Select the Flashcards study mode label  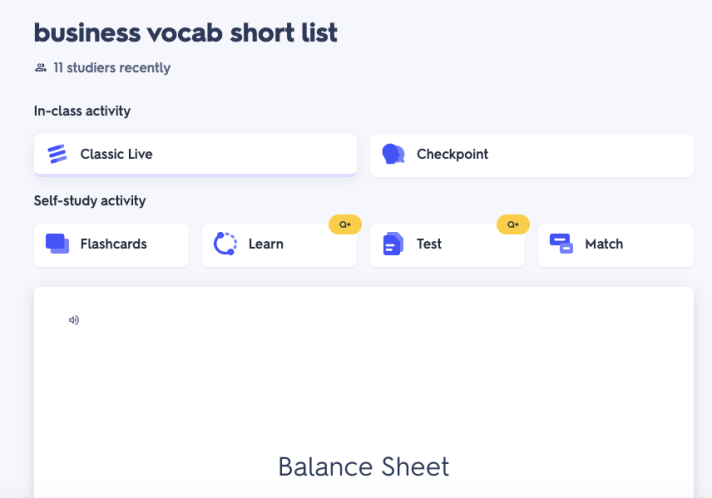pyautogui.click(x=113, y=244)
